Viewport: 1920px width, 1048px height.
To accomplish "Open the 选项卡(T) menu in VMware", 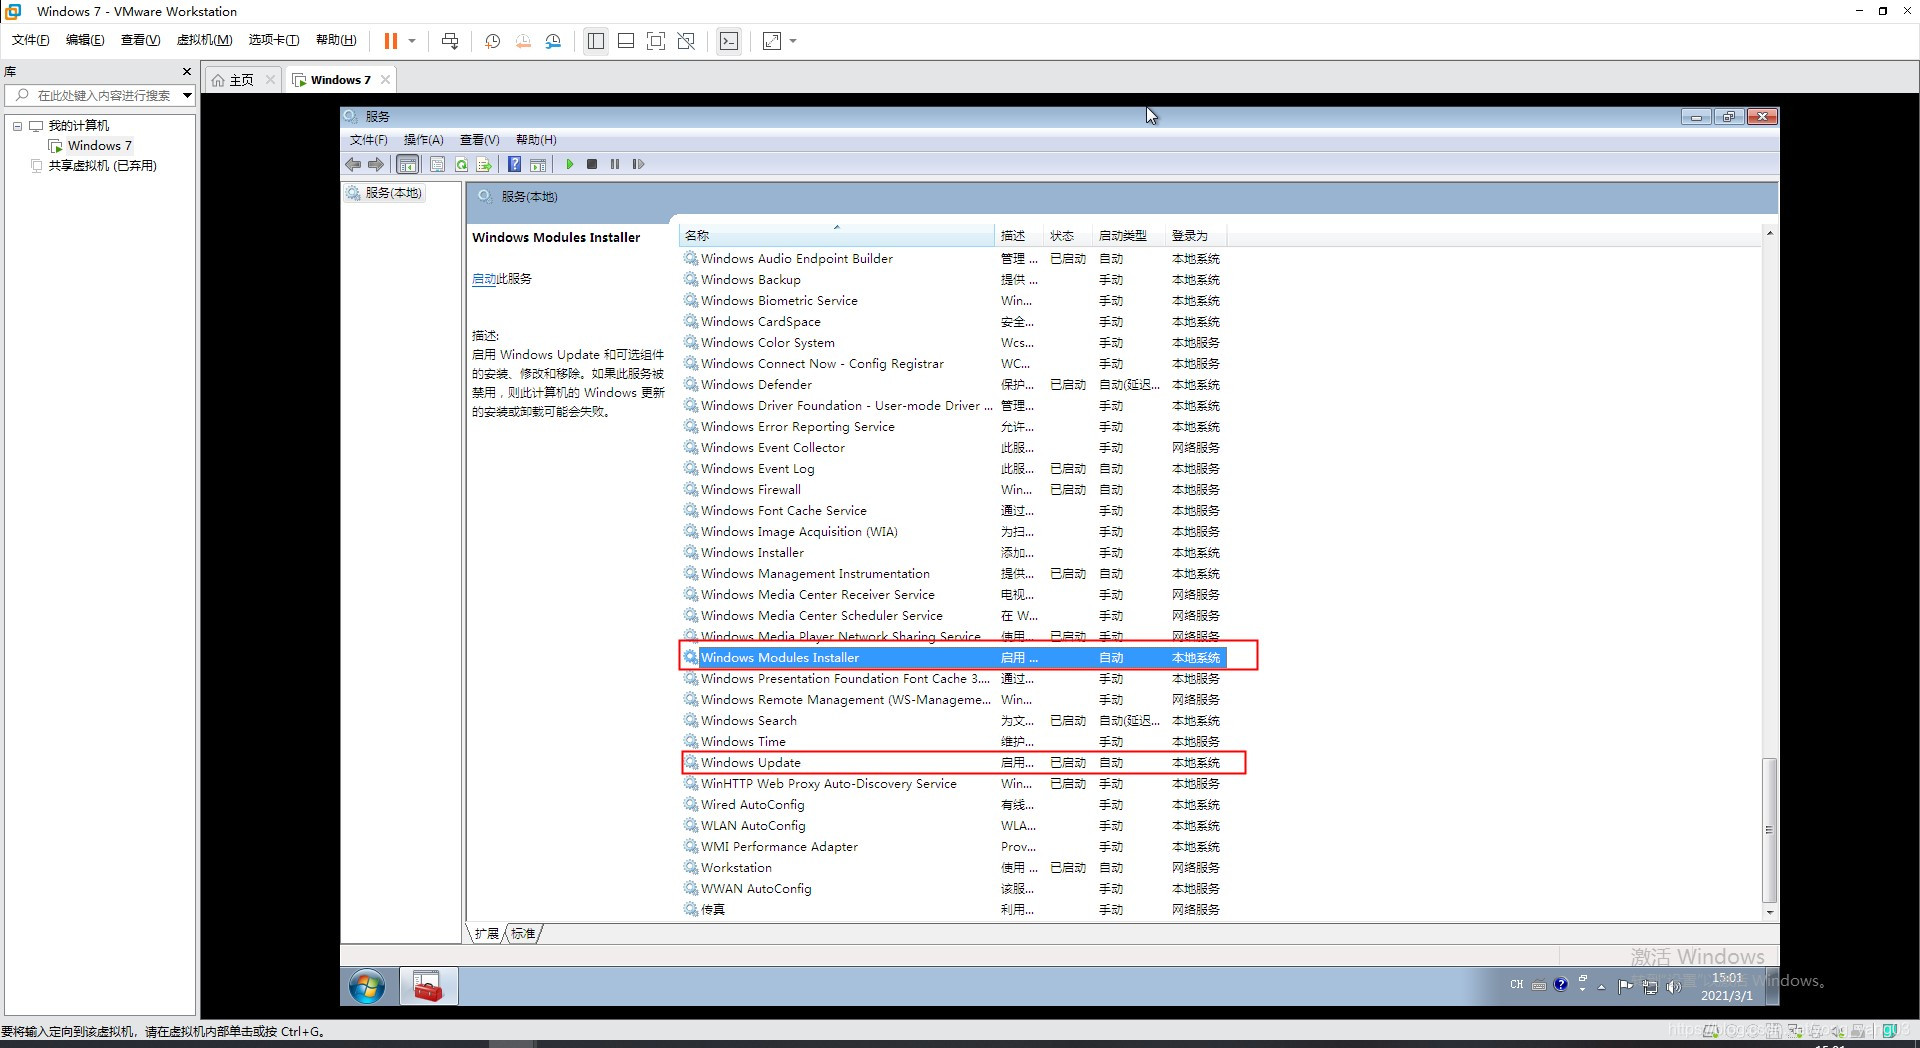I will [x=273, y=40].
